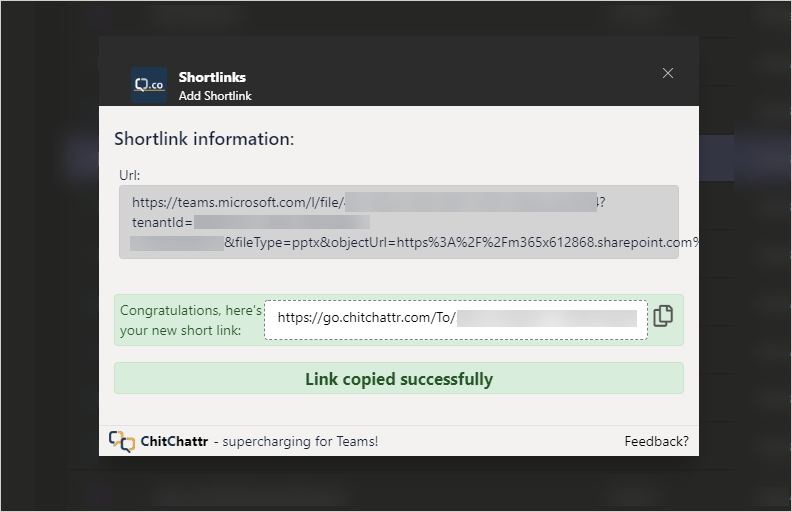
Task: Click the original teams.microsoft.com Url box
Action: click(x=399, y=222)
